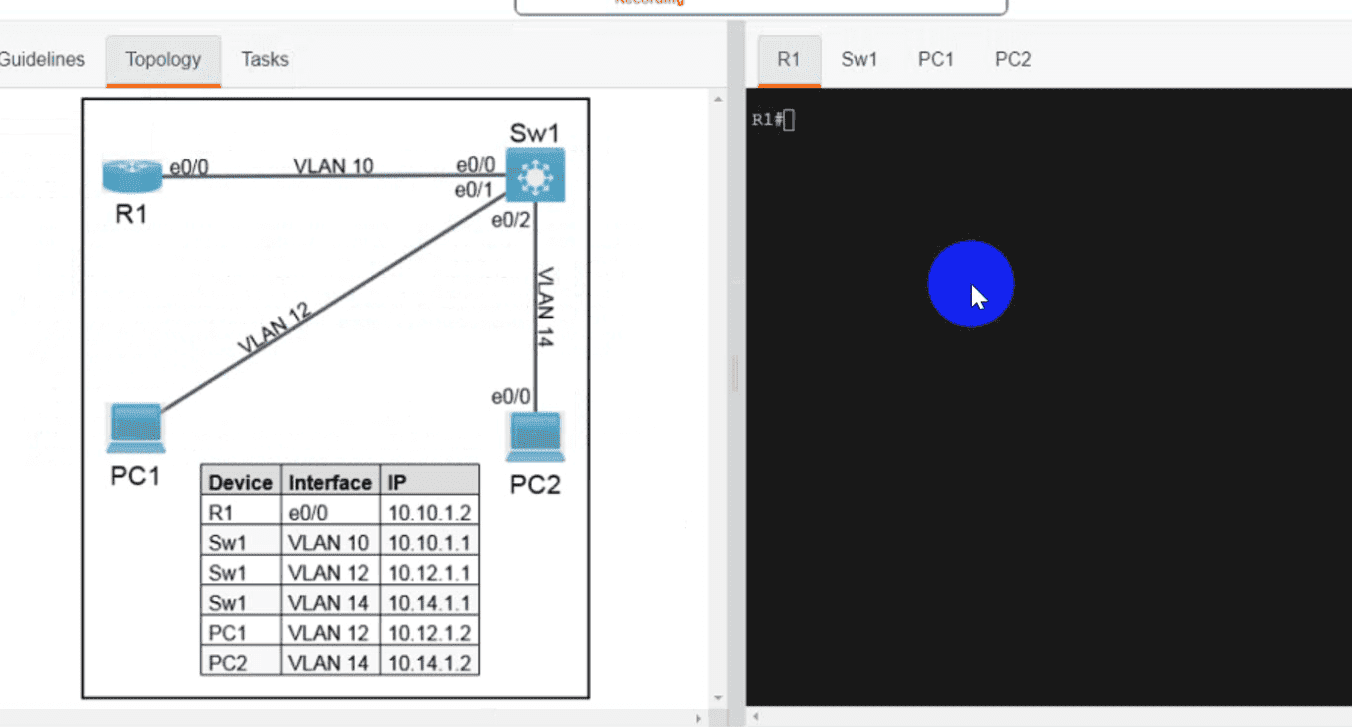Click the topology panel scroll-up arrow
This screenshot has height=727, width=1352.
coord(716,99)
